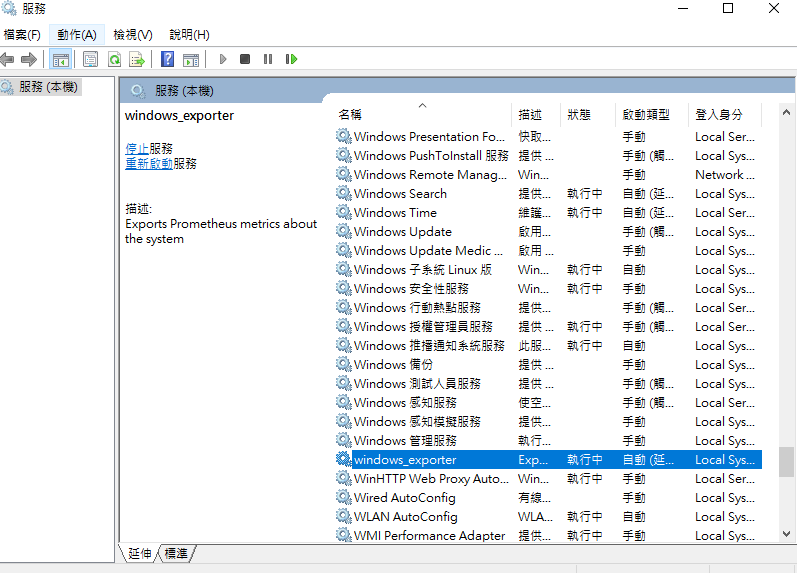Click the Restart Service toolbar icon
Viewport: 797px width, 573px height.
point(291,60)
